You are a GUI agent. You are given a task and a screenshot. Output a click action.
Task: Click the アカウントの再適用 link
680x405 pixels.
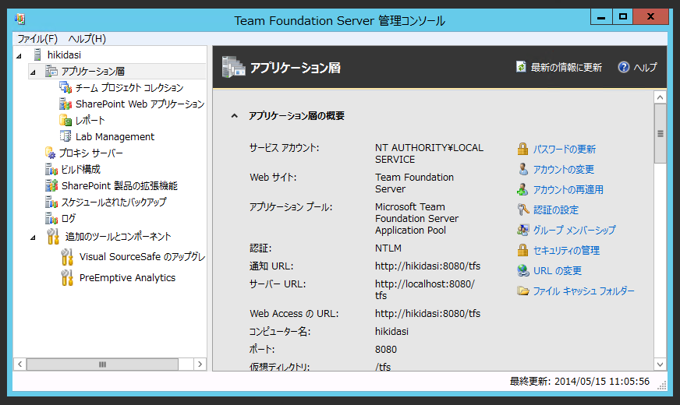coord(568,189)
